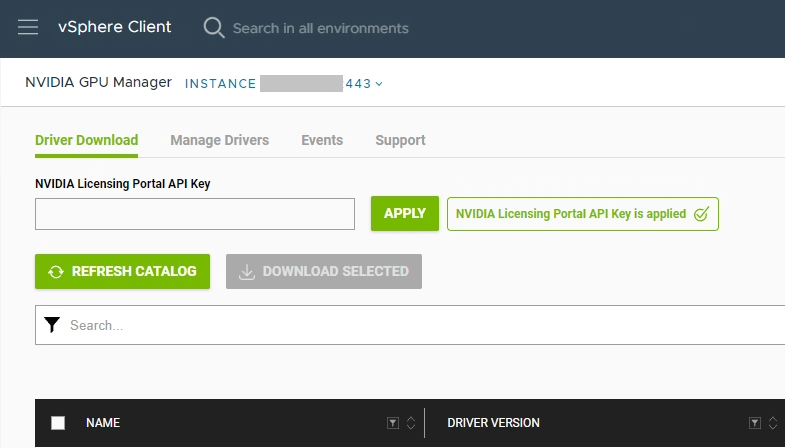The width and height of the screenshot is (785, 448).
Task: Click the vSphere Client title
Action: (115, 27)
